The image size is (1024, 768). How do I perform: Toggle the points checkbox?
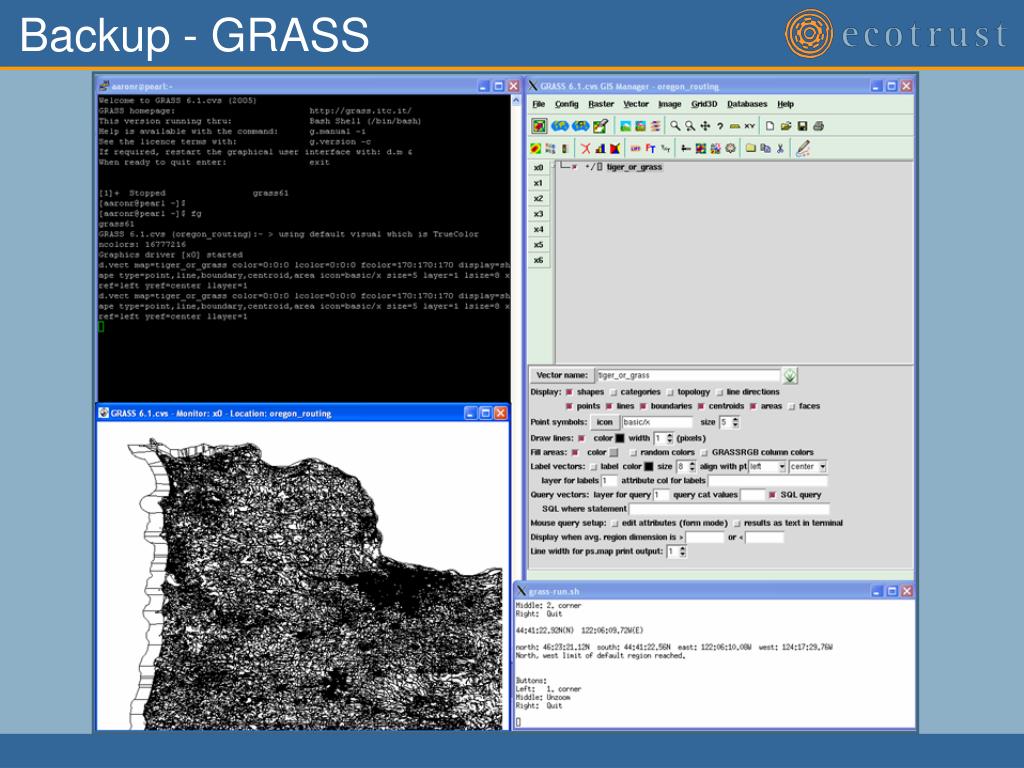click(569, 406)
